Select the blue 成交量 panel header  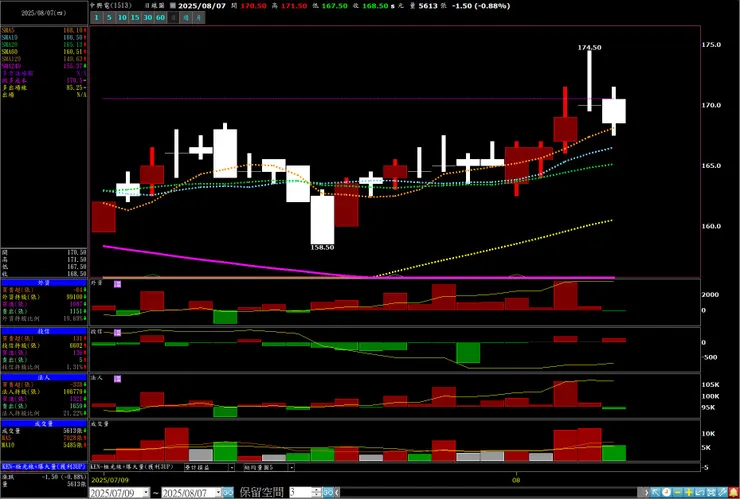coord(43,423)
